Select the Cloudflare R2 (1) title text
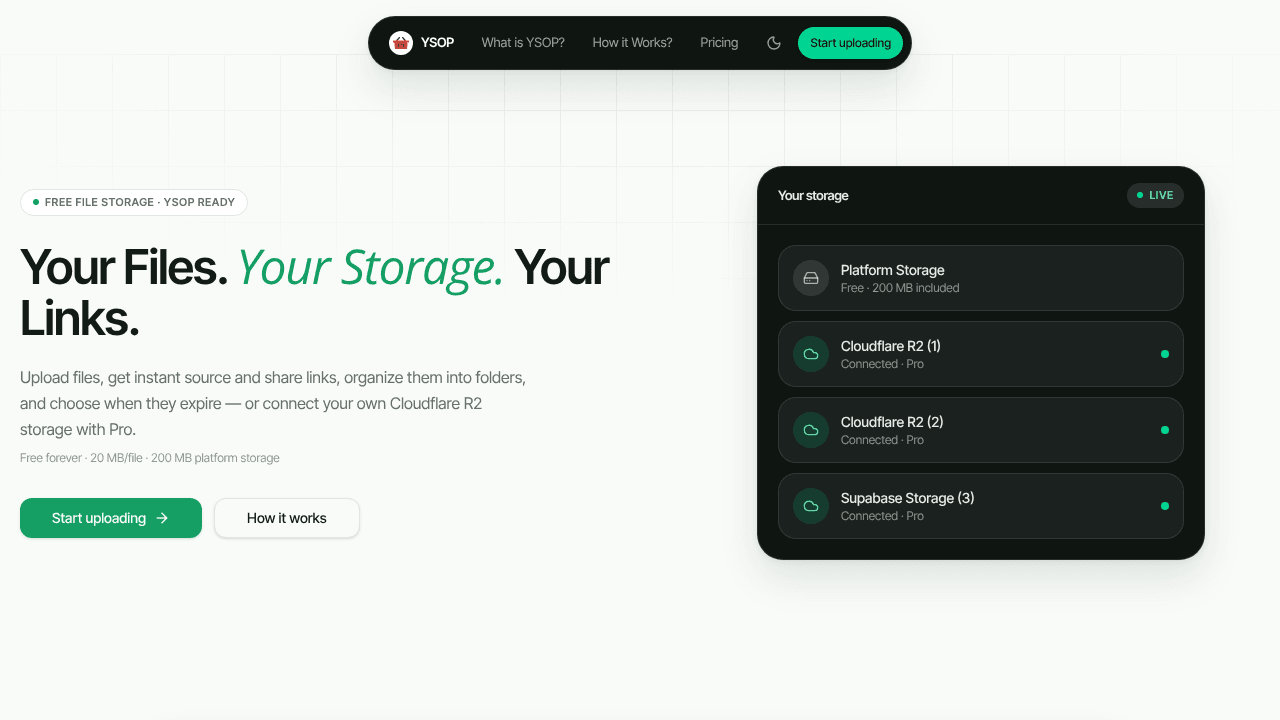 (x=890, y=346)
